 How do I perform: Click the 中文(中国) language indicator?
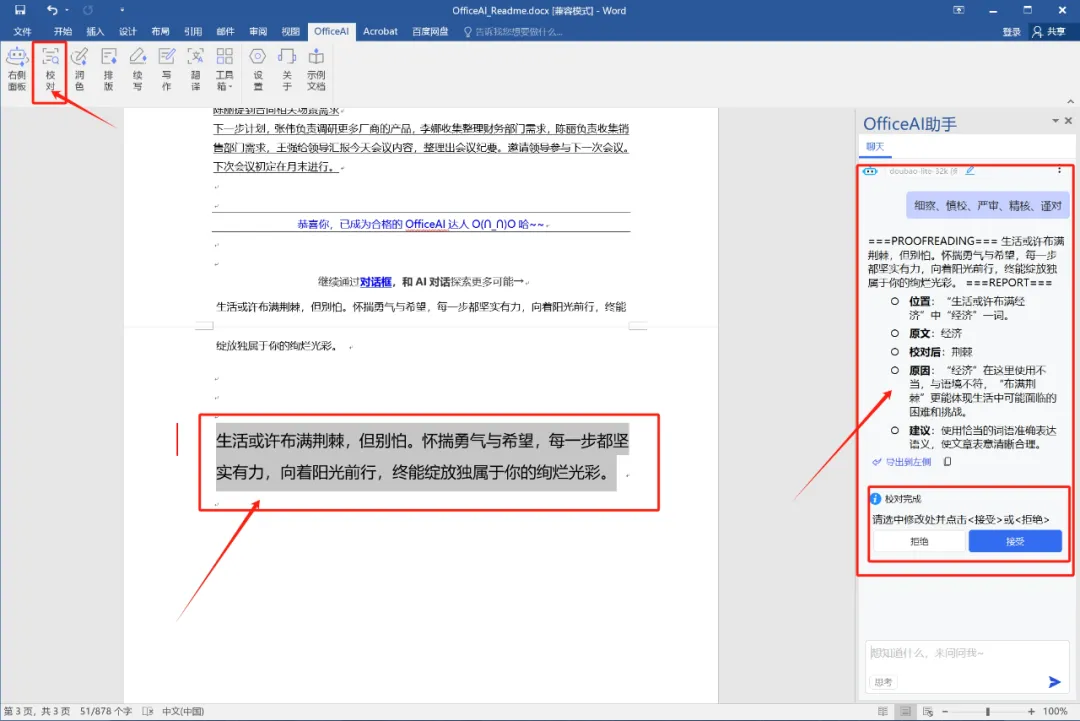click(x=183, y=711)
